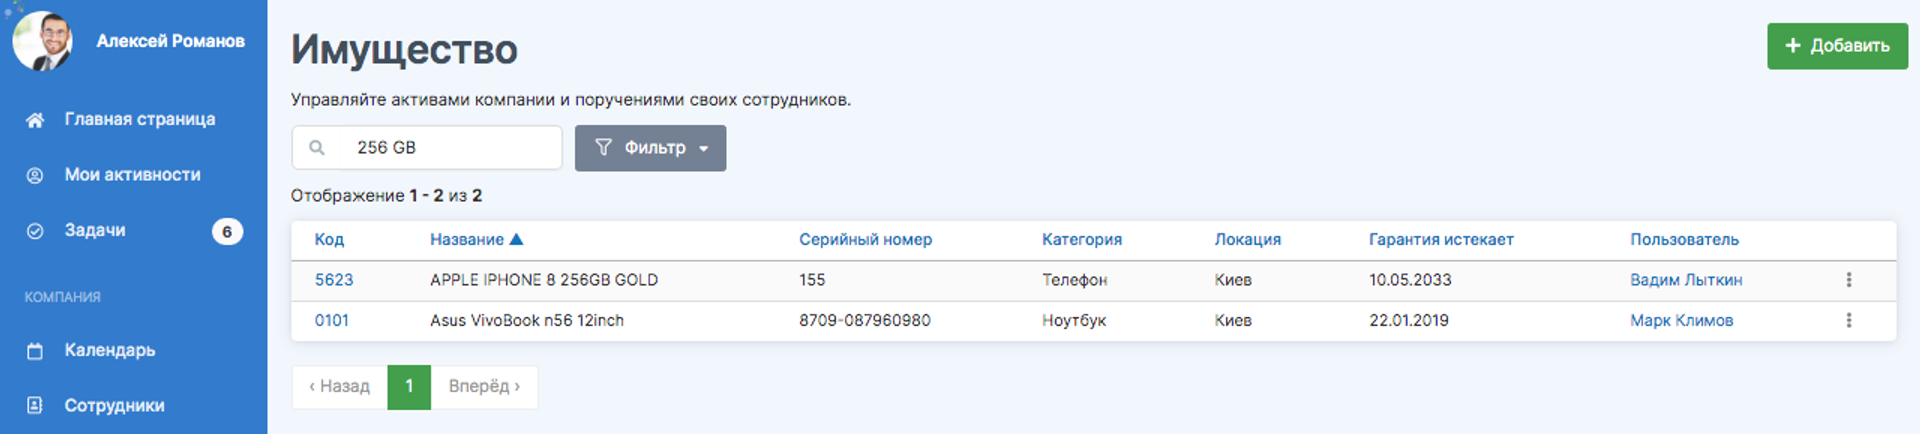
Task: Open user Марк Климов link
Action: [1681, 320]
